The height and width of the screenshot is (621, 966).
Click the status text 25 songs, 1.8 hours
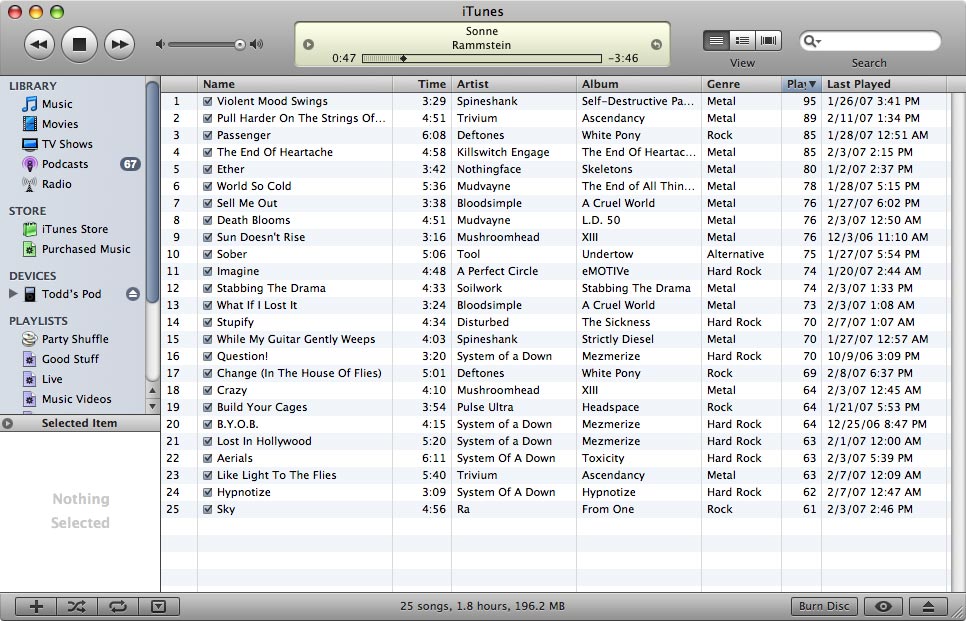[482, 606]
